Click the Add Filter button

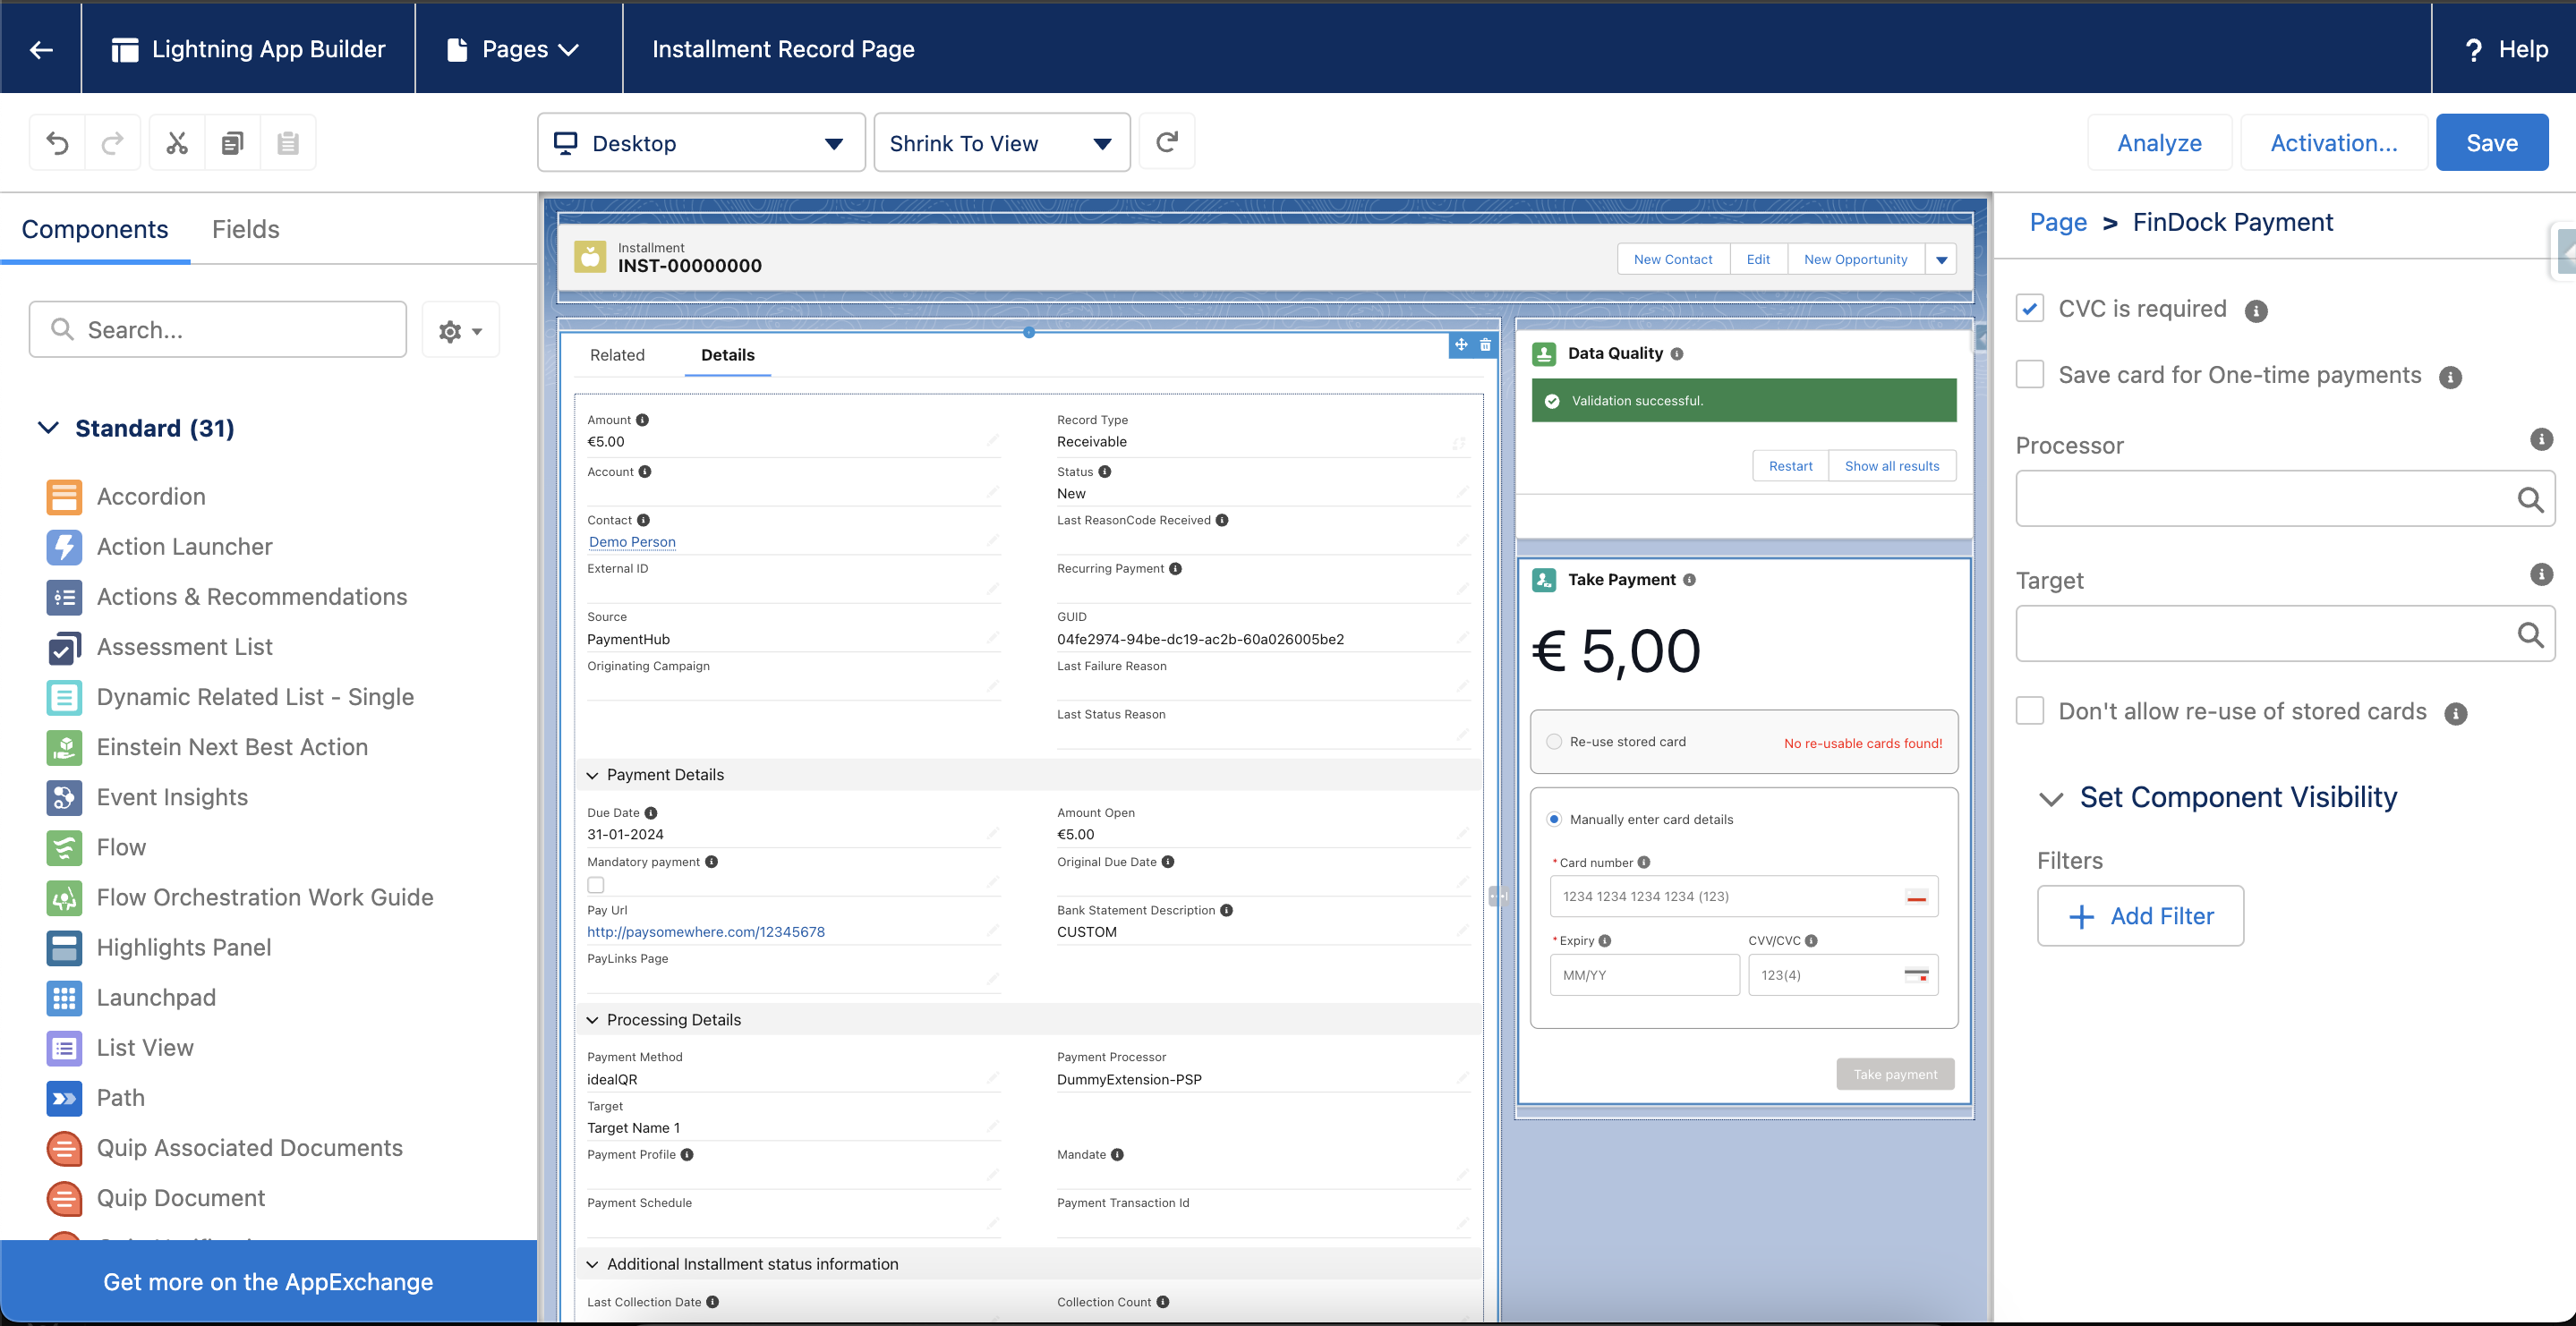[2140, 915]
